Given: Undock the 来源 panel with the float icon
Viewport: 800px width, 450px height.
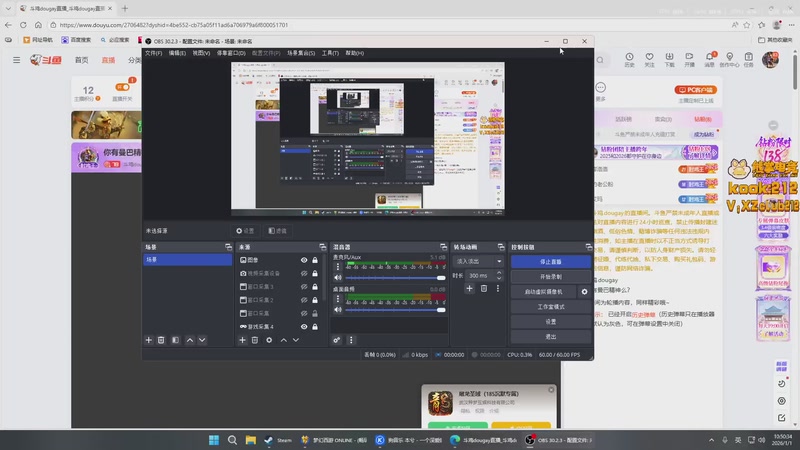Looking at the screenshot, I should click(x=322, y=247).
